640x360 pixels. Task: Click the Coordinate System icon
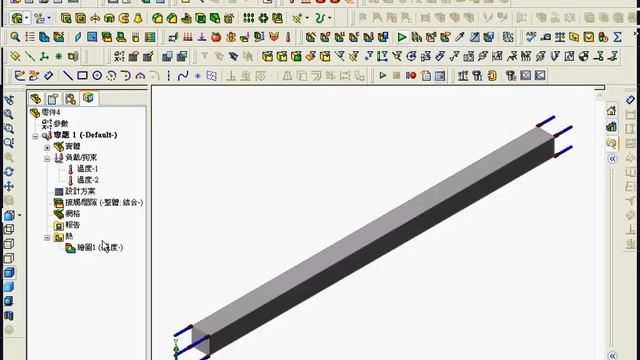tap(44, 56)
